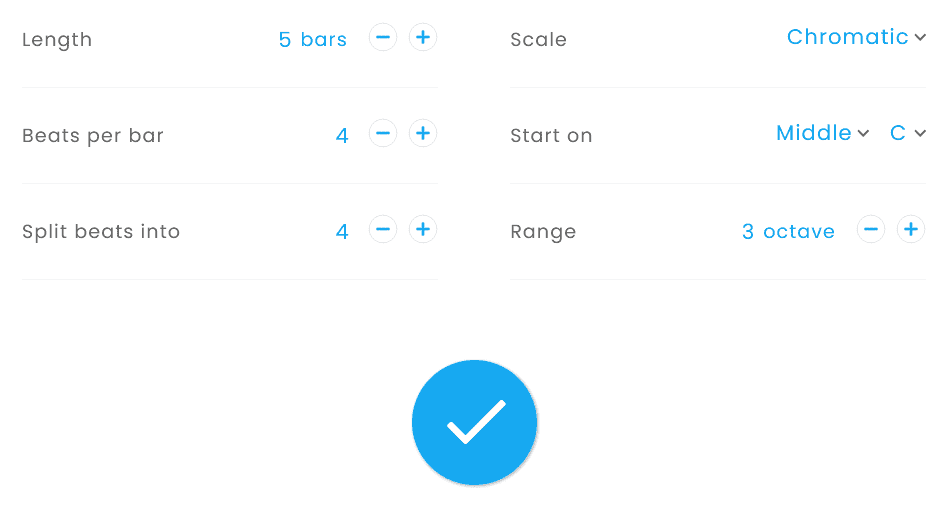Confirm settings with the blue checkmark button

(474, 423)
